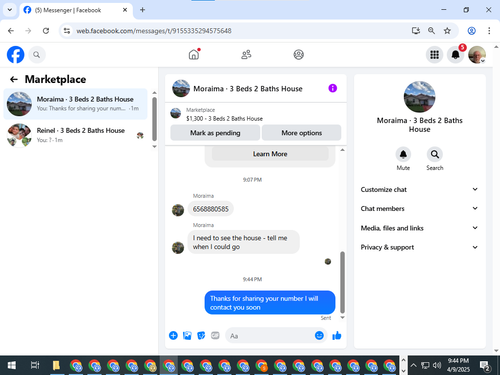Viewport: 500px width, 375px height.
Task: Show hidden system tray icons
Action: 413,366
